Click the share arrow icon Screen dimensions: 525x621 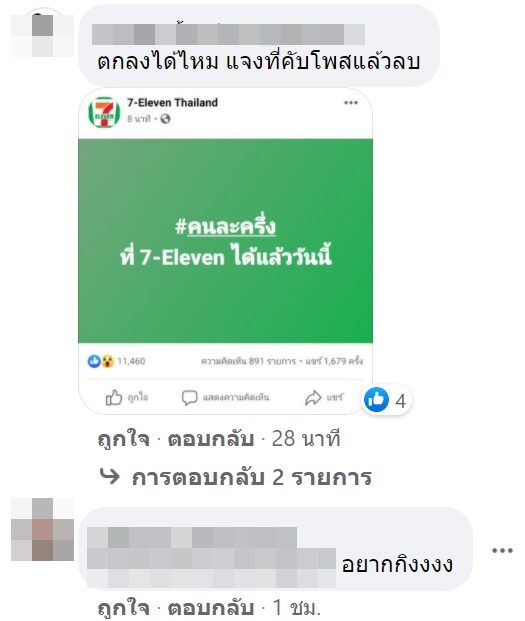(x=313, y=398)
